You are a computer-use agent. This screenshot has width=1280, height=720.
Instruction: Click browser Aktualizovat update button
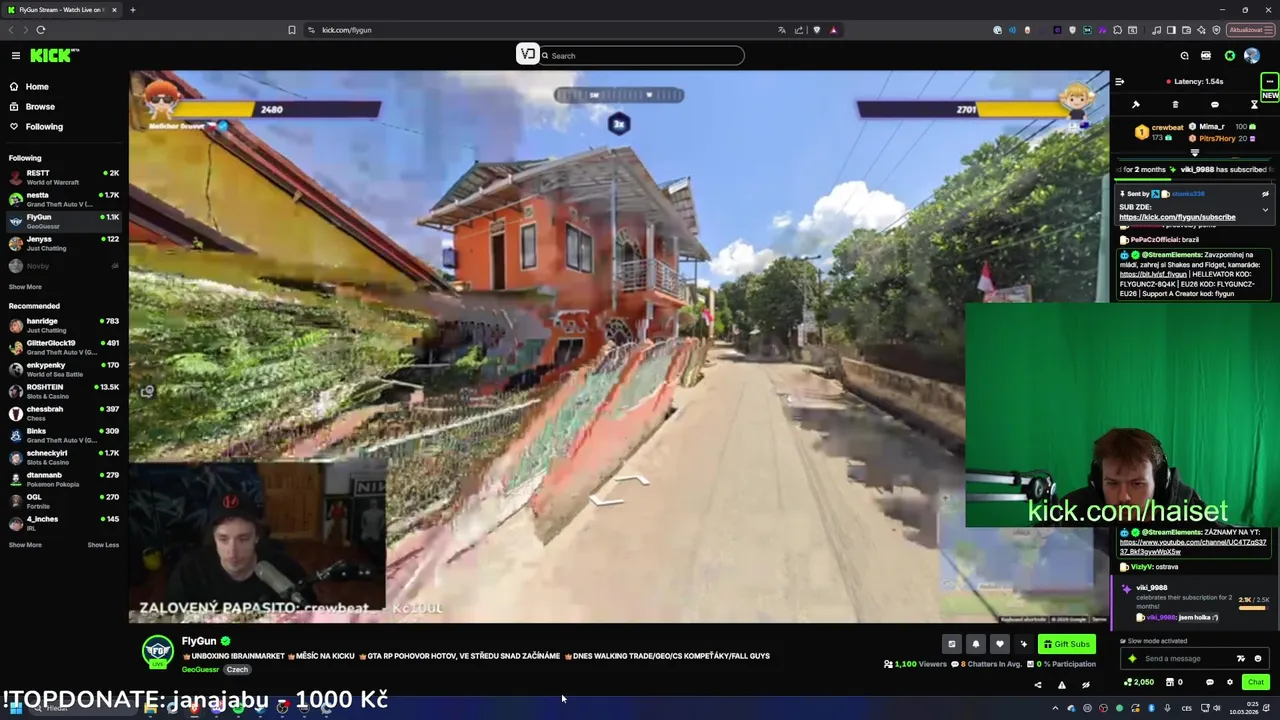1252,30
